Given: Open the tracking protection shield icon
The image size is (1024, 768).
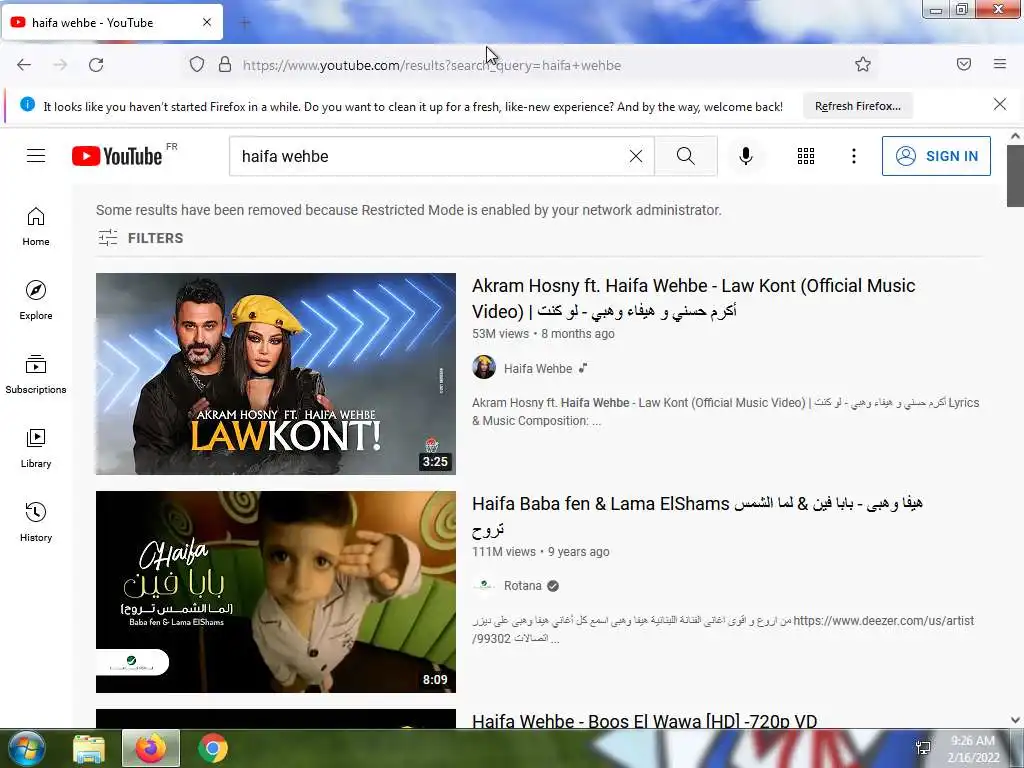Looking at the screenshot, I should pyautogui.click(x=197, y=65).
